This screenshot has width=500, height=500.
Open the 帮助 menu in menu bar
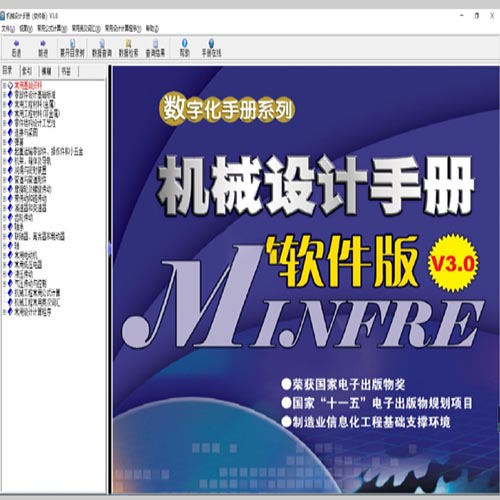[152, 29]
